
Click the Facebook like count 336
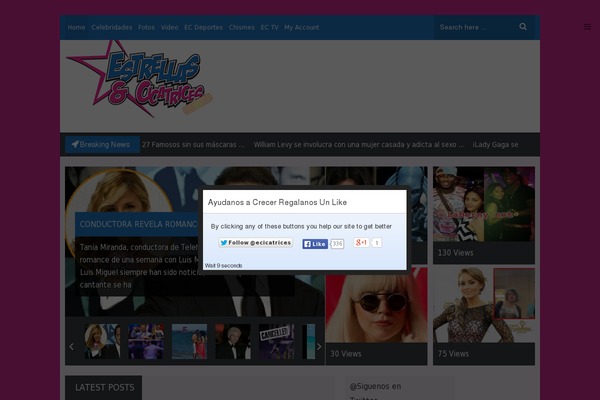337,244
